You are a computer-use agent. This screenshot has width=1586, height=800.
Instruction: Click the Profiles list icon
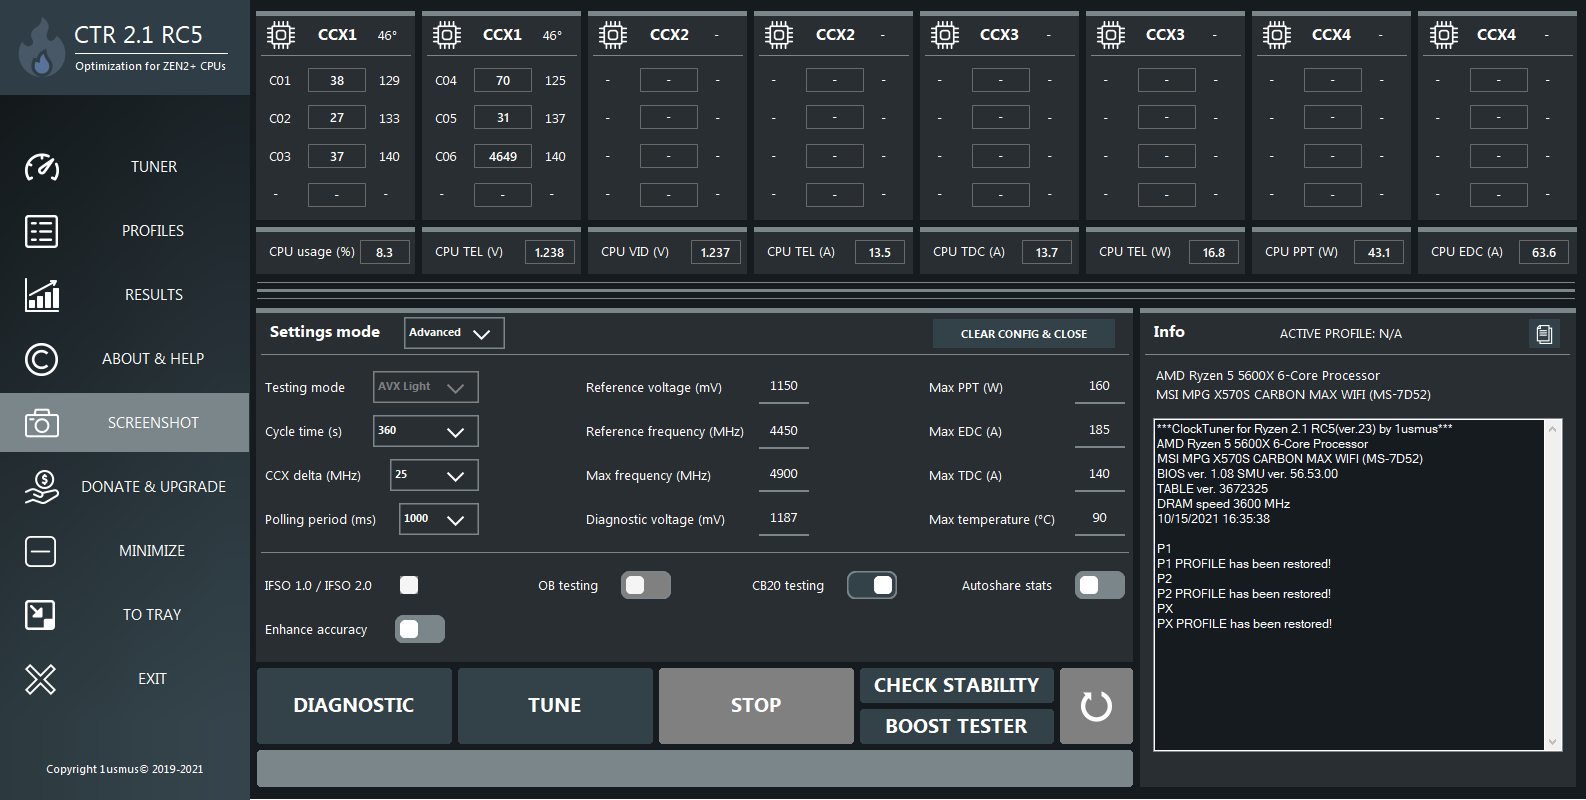coord(41,231)
